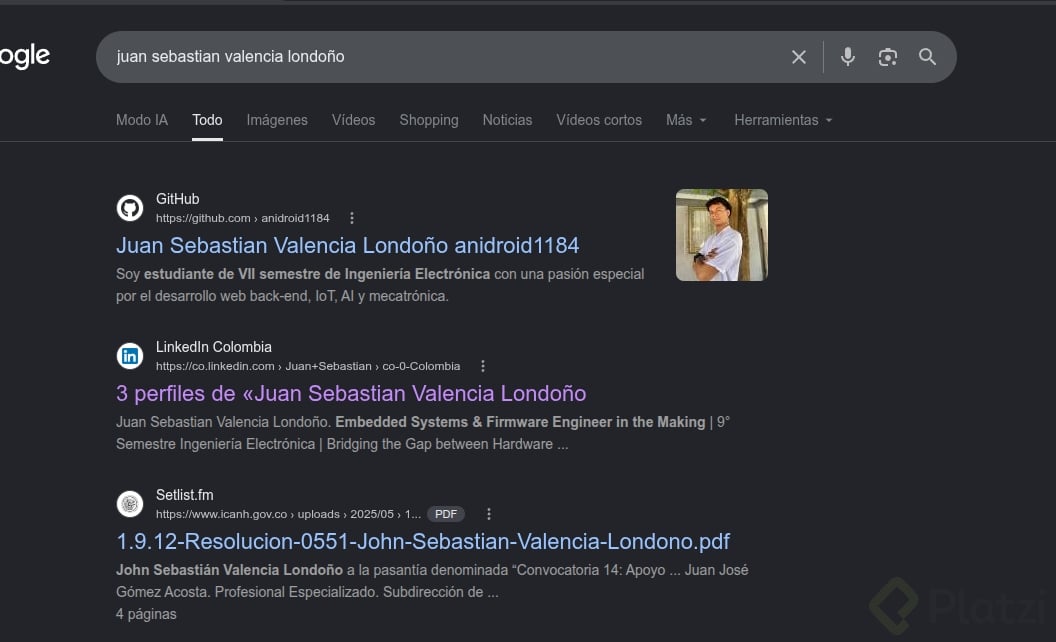Open image search with the camera icon
Screen dimensions: 1056x642
tap(888, 57)
